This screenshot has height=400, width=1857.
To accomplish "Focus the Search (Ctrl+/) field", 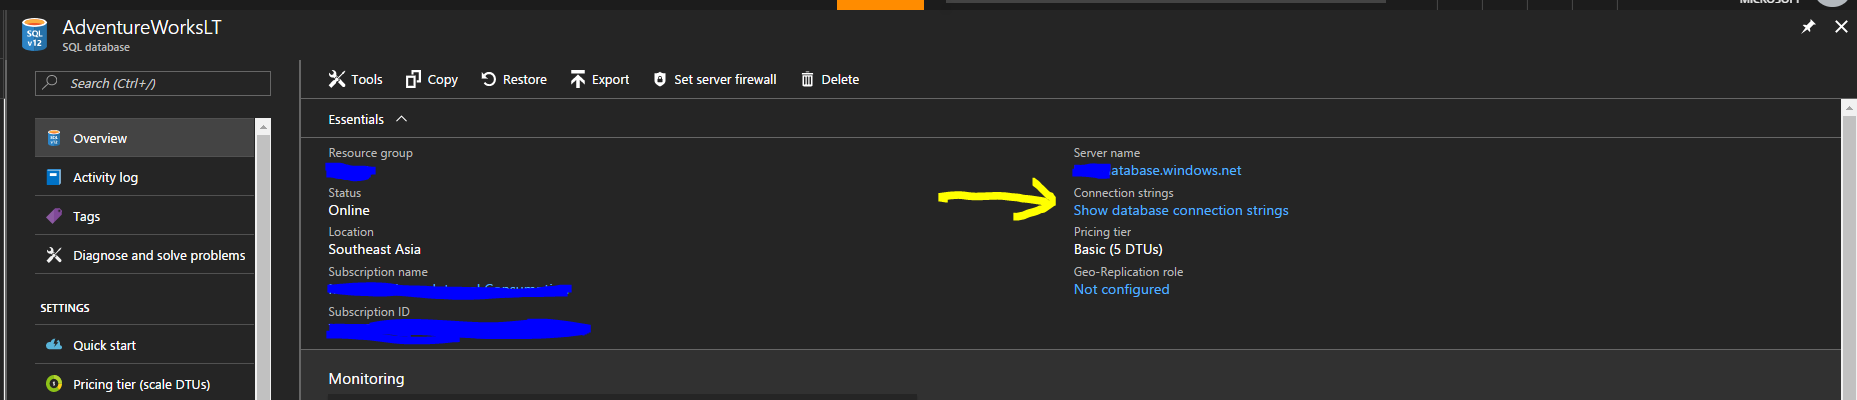I will coord(153,83).
